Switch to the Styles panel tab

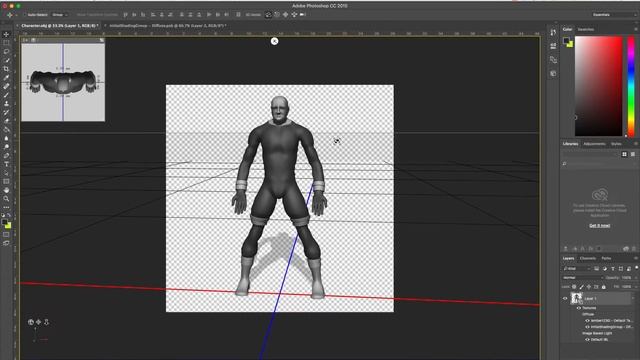(616, 144)
